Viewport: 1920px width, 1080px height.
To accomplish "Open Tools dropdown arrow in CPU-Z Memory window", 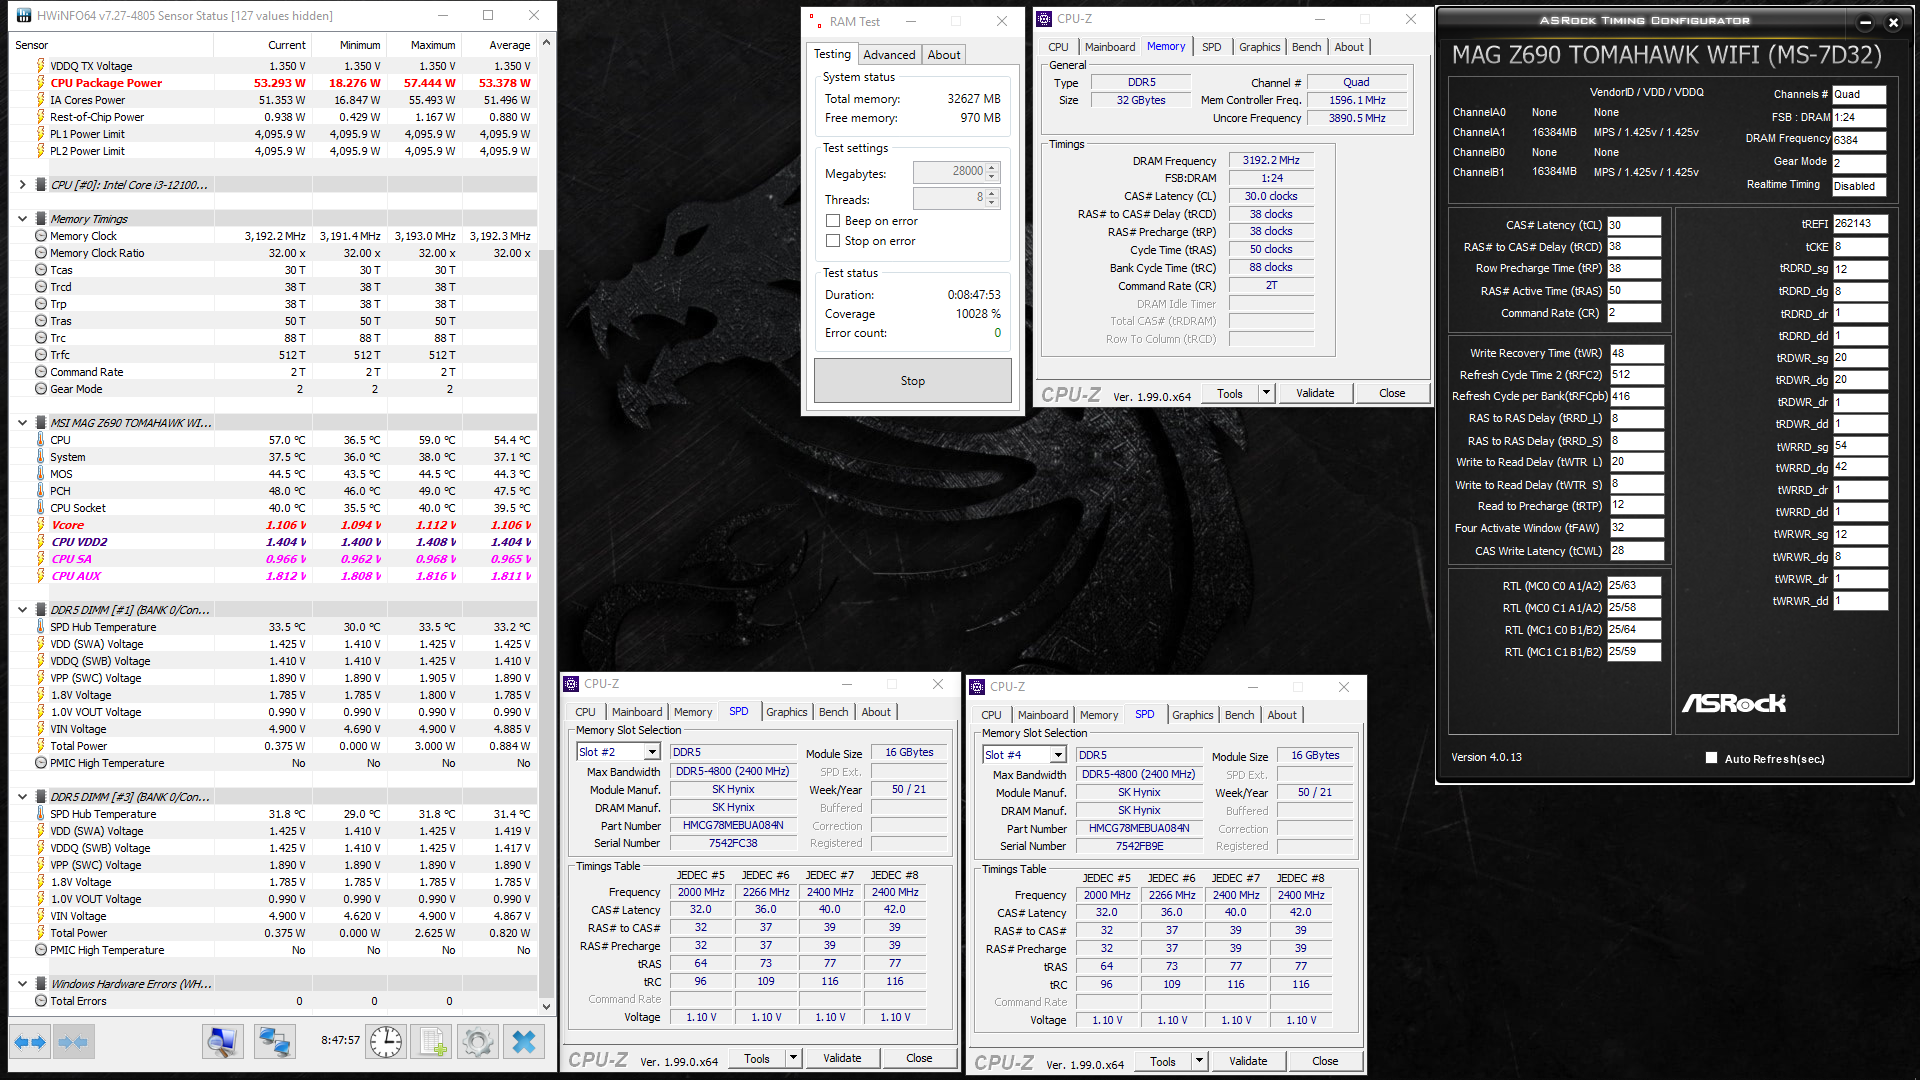I will [x=1266, y=393].
